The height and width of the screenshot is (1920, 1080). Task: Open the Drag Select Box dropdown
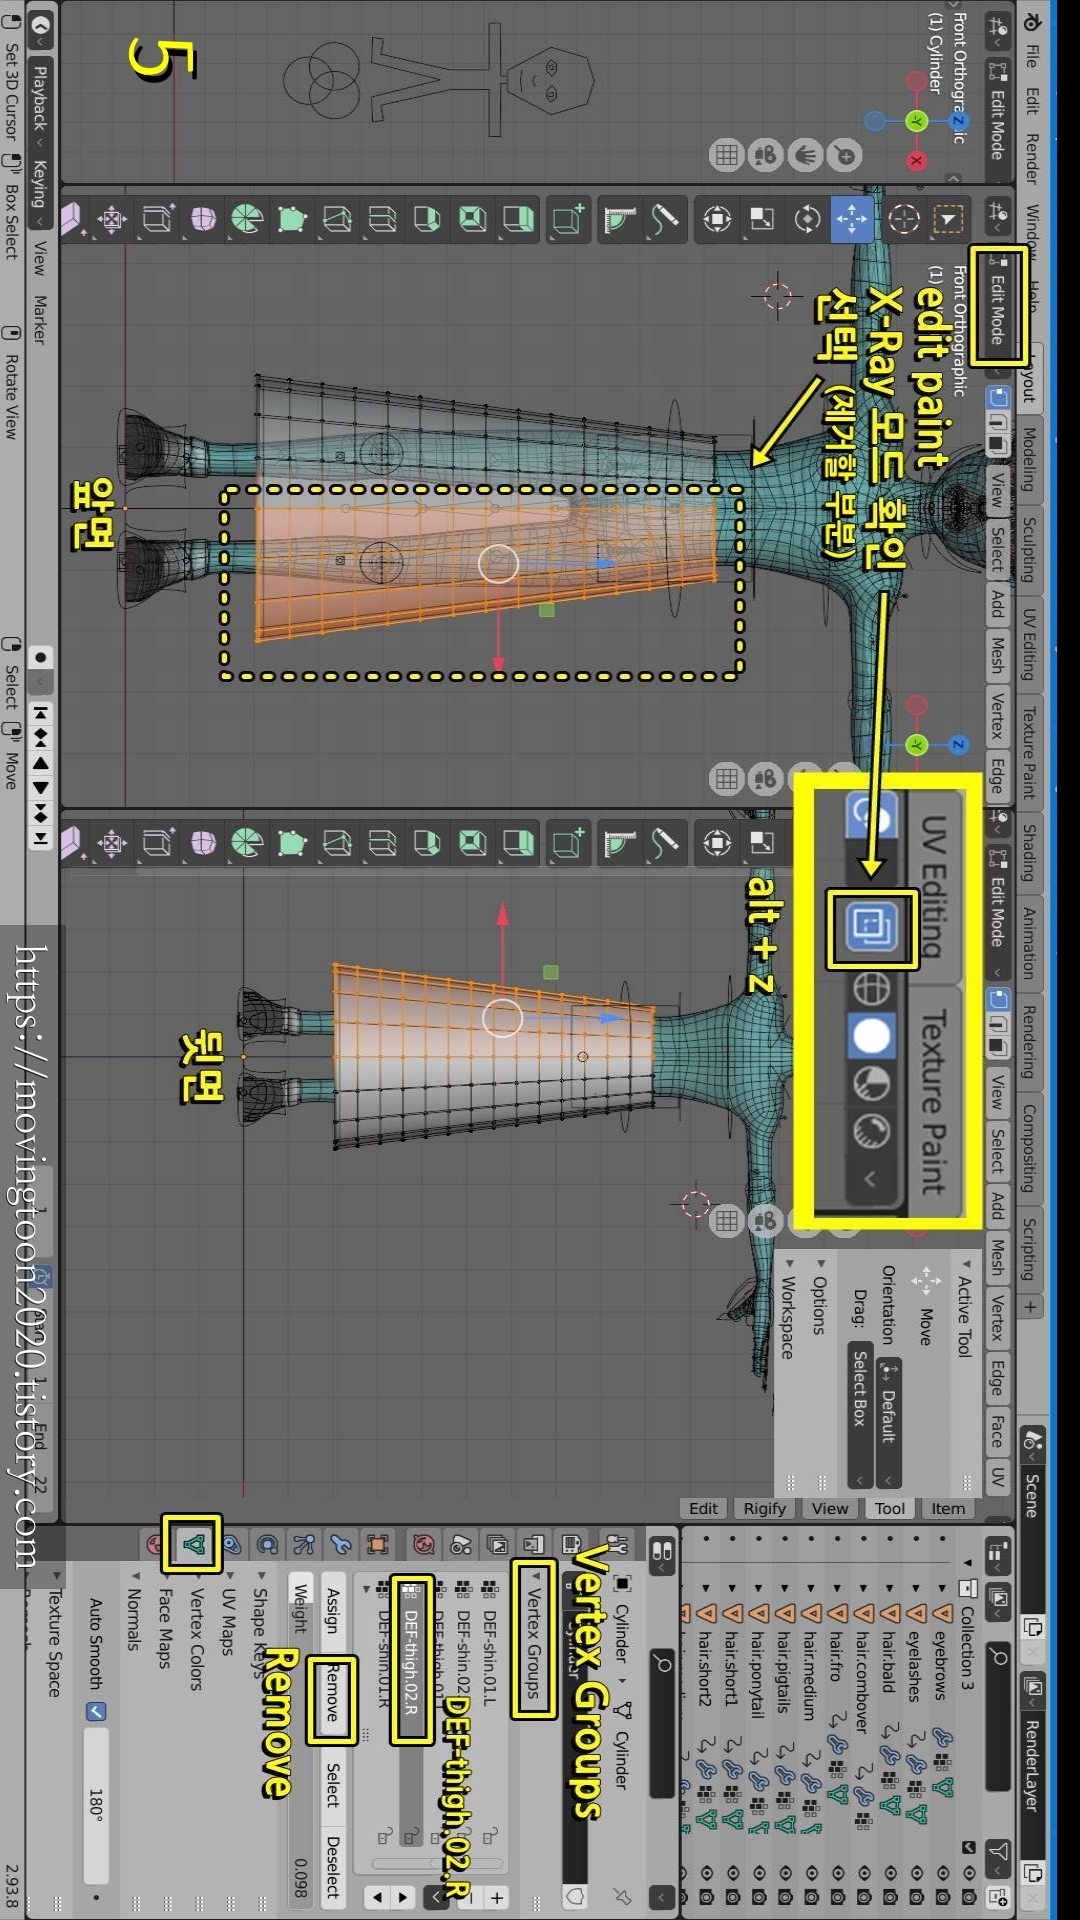coord(859,1416)
